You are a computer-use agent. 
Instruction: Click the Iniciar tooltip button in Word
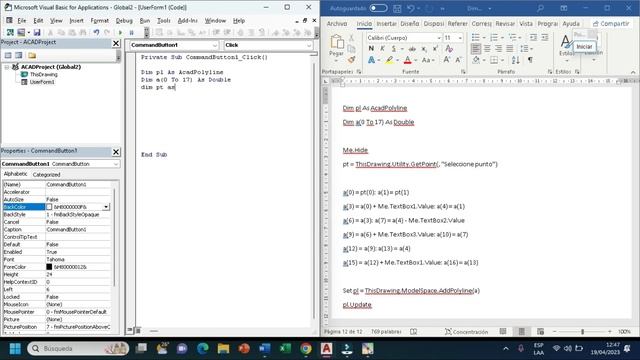(584, 47)
